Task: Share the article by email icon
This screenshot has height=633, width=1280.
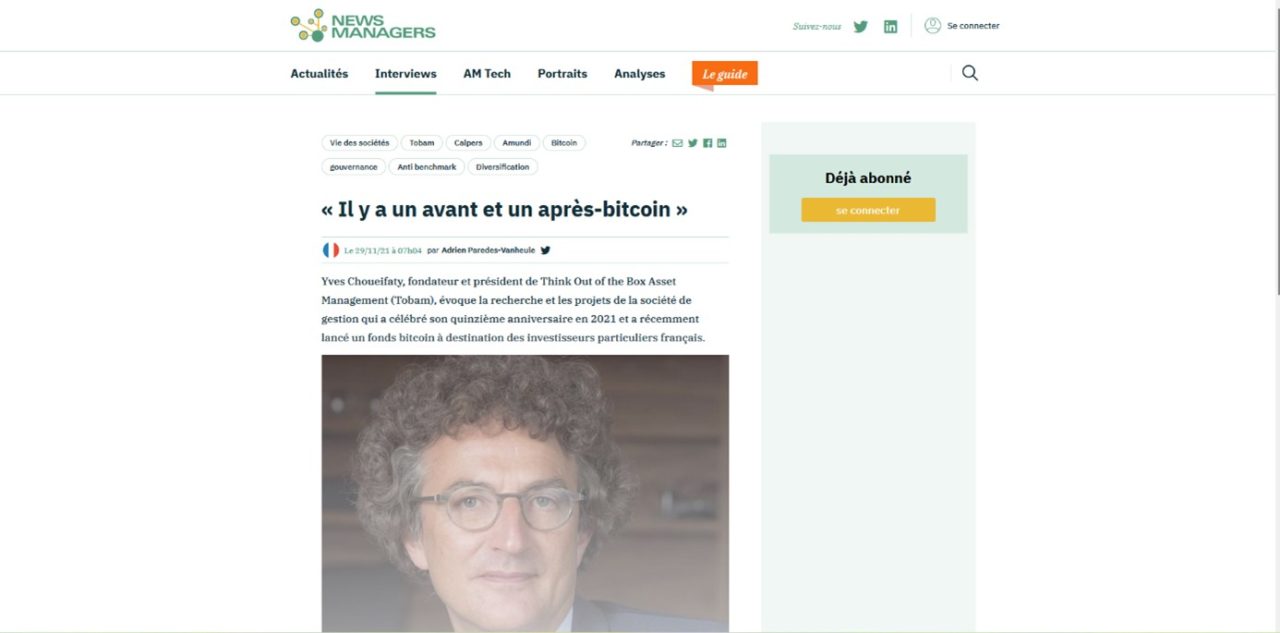Action: [677, 143]
